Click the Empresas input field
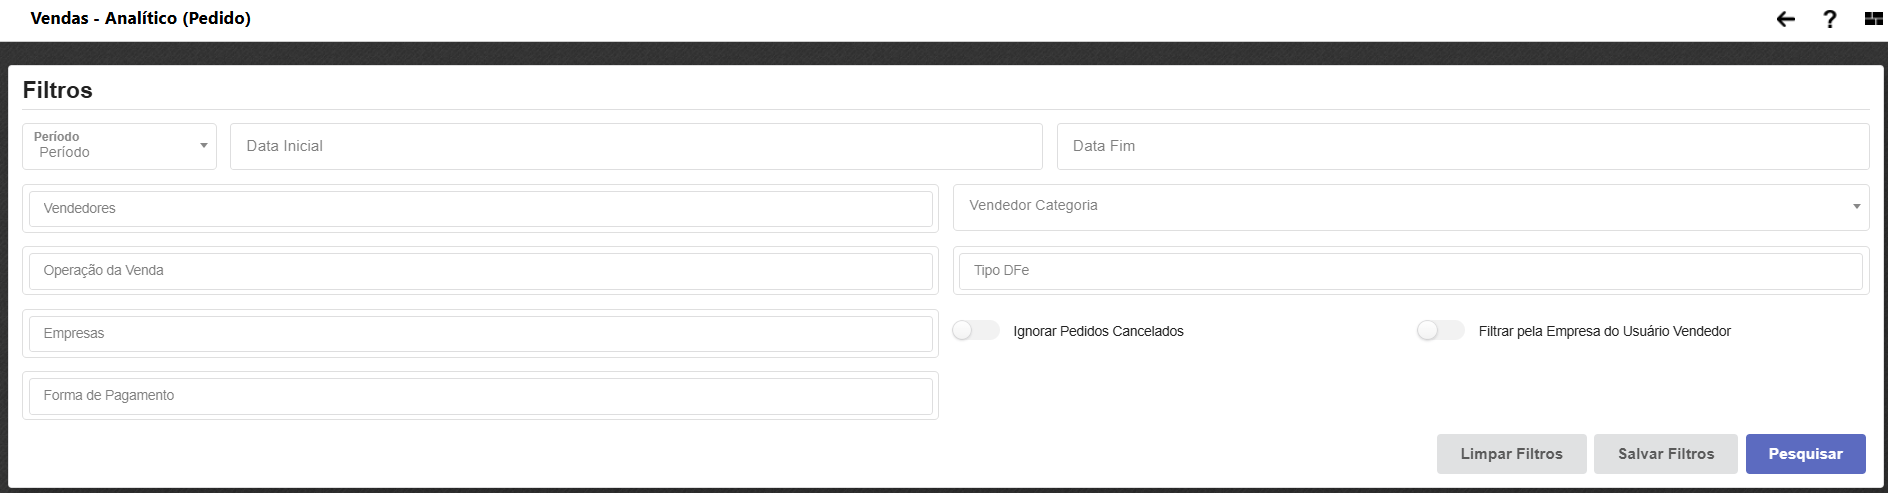 [480, 334]
